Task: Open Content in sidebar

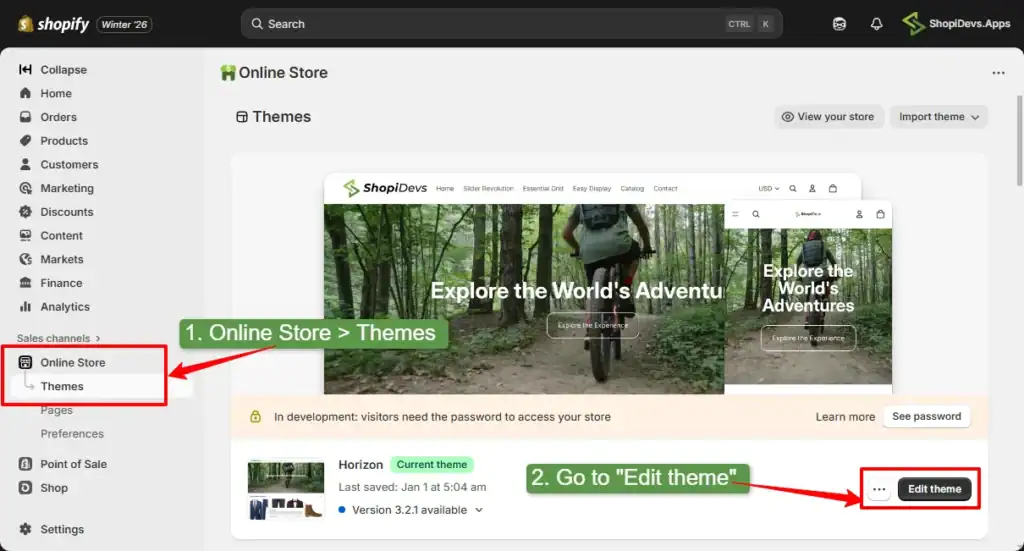Action: click(61, 236)
